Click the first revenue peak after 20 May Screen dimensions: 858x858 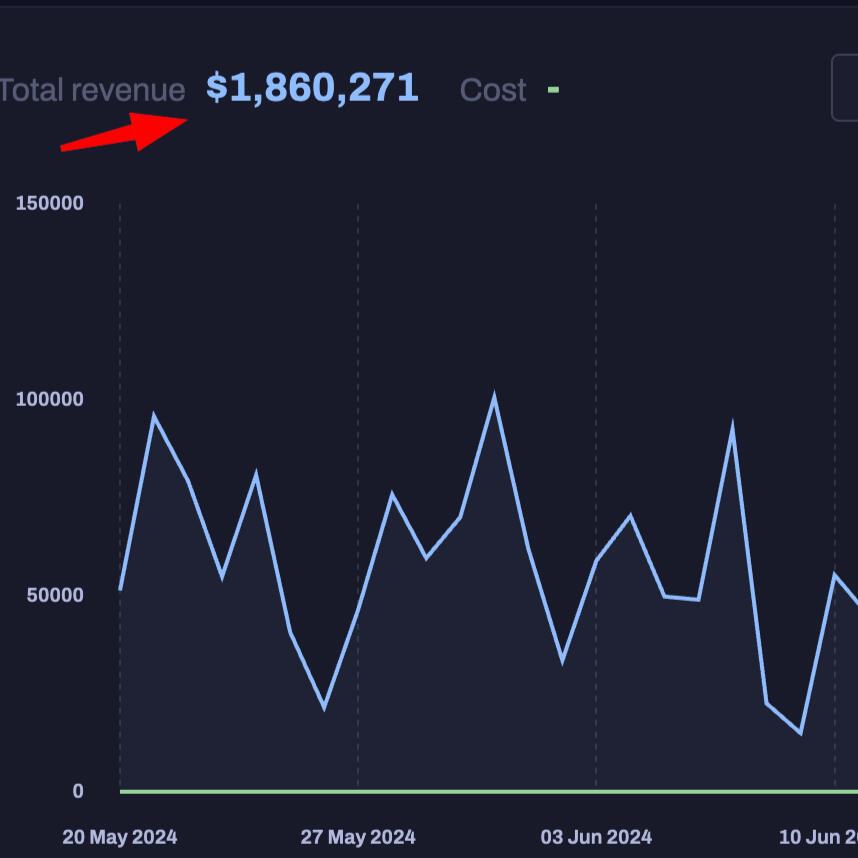click(x=153, y=415)
